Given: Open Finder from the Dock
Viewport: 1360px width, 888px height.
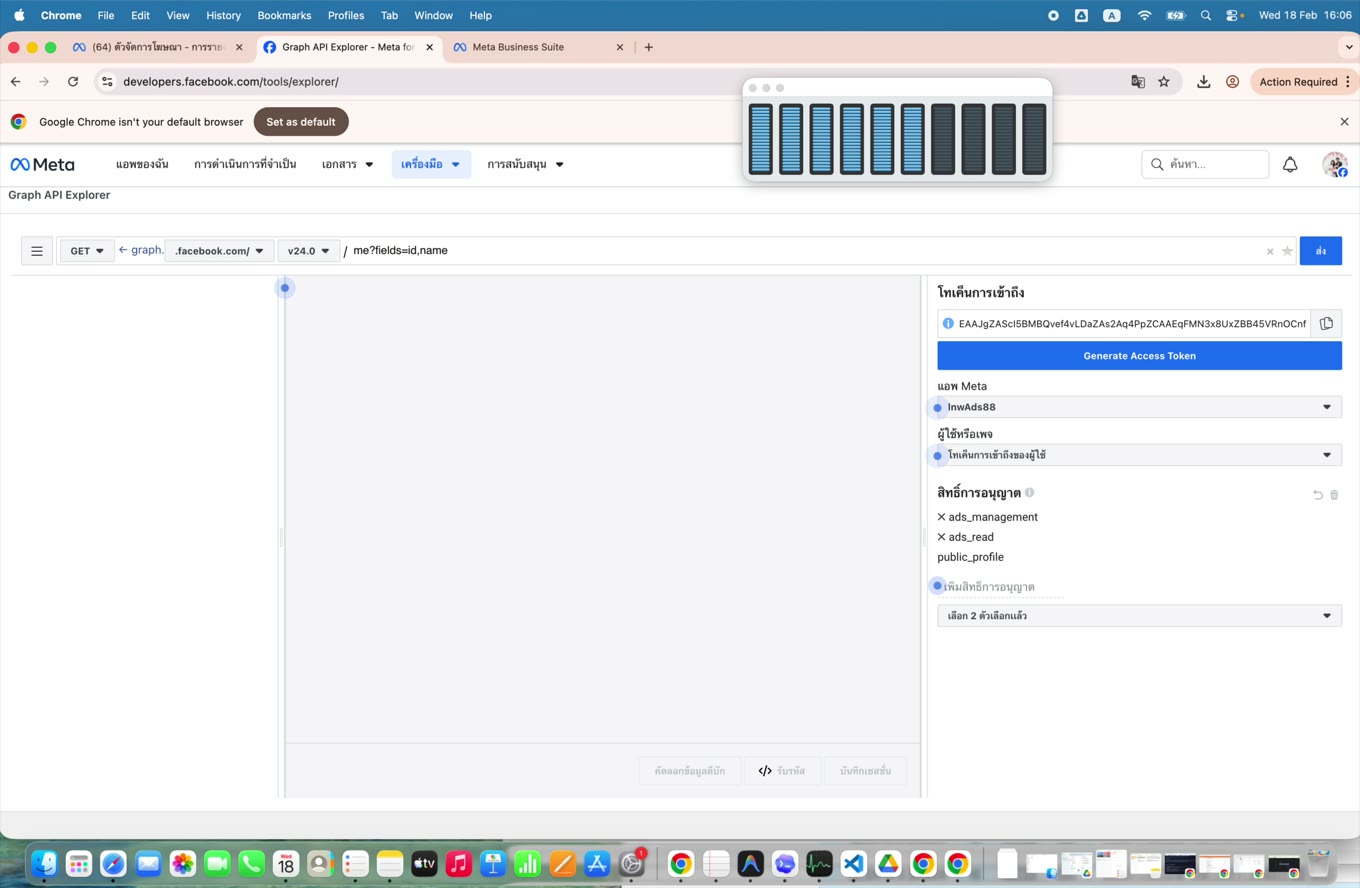Looking at the screenshot, I should 44,864.
